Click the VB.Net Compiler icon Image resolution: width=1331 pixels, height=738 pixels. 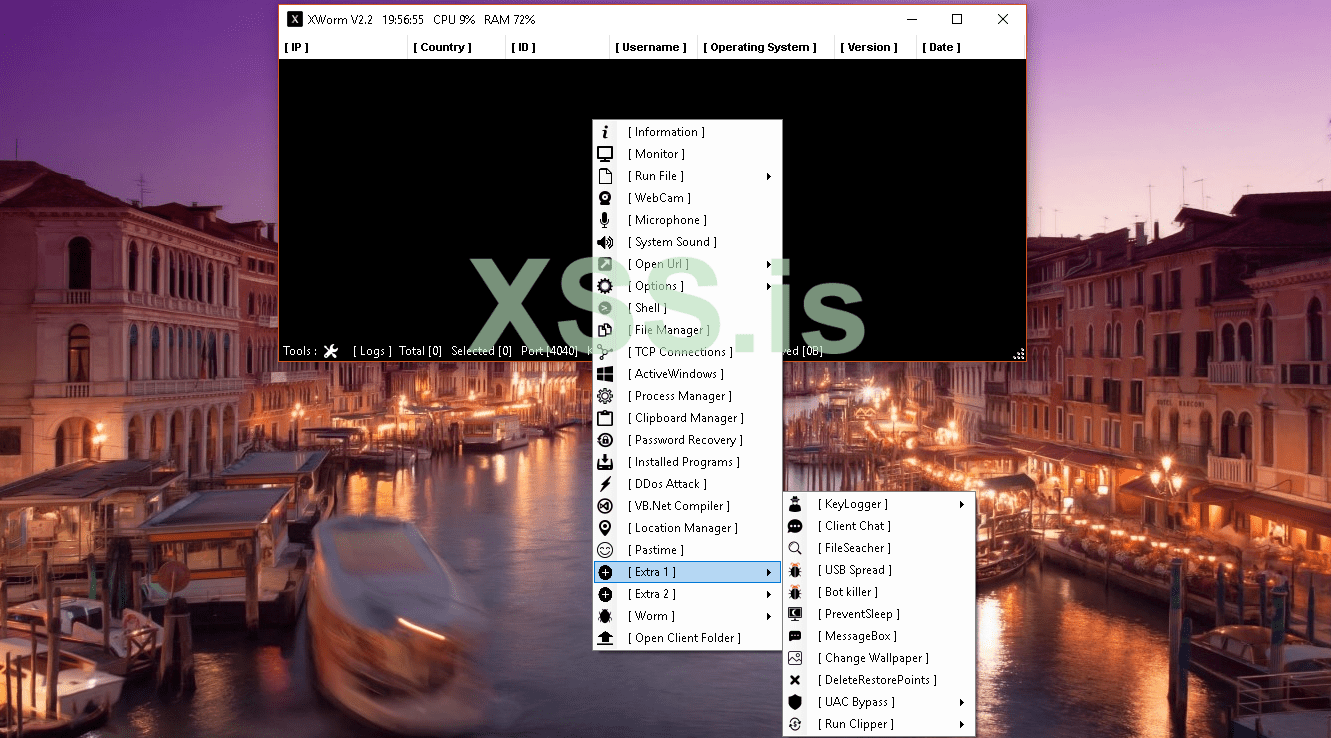[x=605, y=506]
